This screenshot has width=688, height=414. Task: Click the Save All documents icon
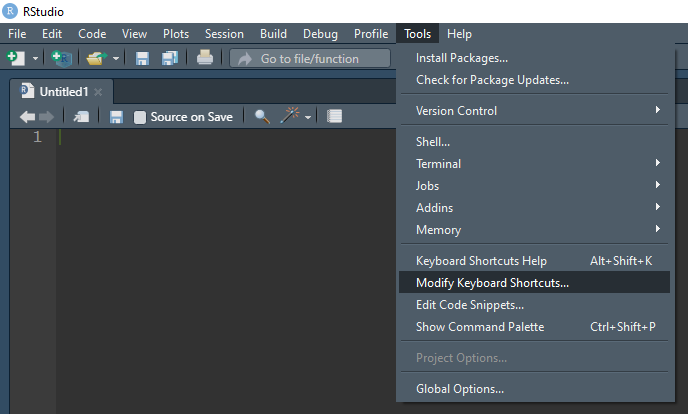tap(169, 58)
